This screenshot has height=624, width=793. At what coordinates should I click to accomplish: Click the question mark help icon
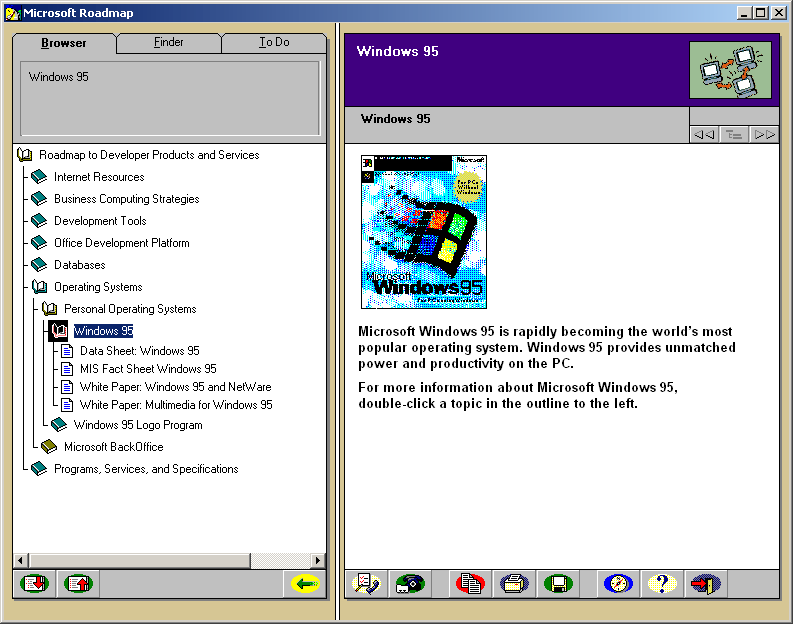click(x=662, y=584)
